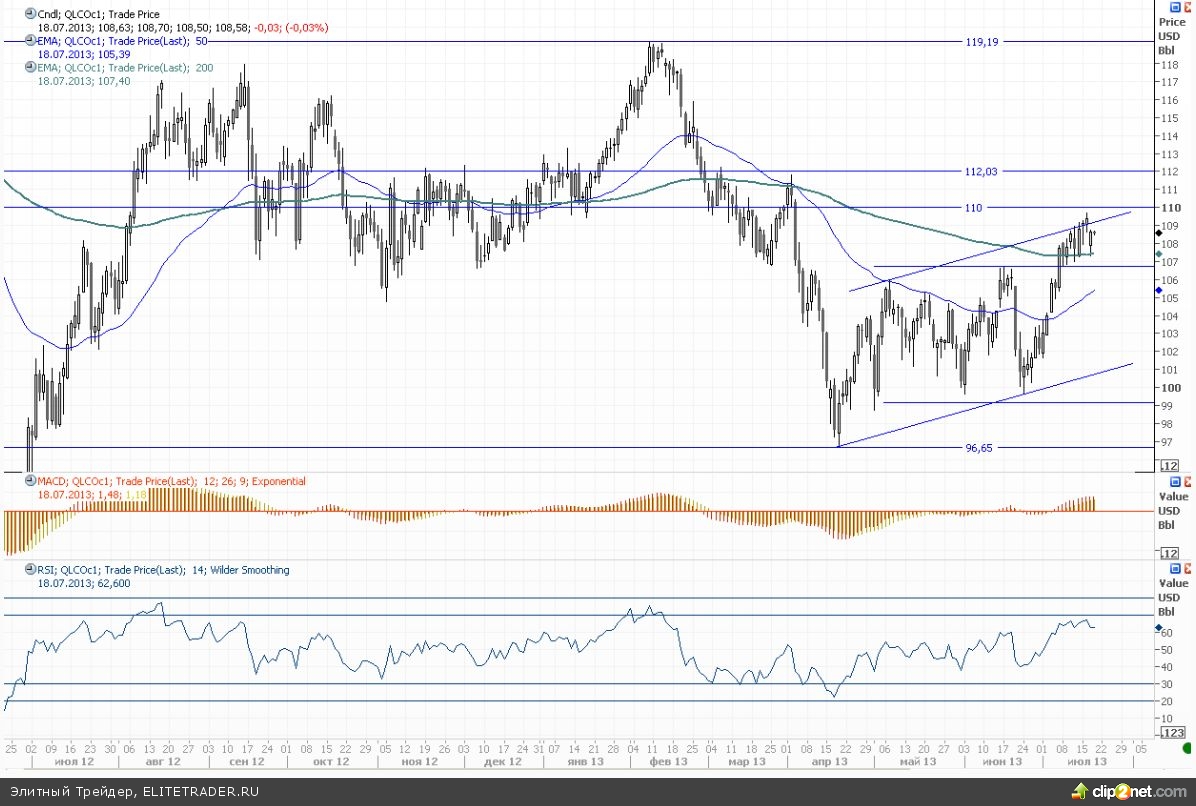Open the price pane scale box
The width and height of the screenshot is (1196, 806).
[x=1168, y=466]
